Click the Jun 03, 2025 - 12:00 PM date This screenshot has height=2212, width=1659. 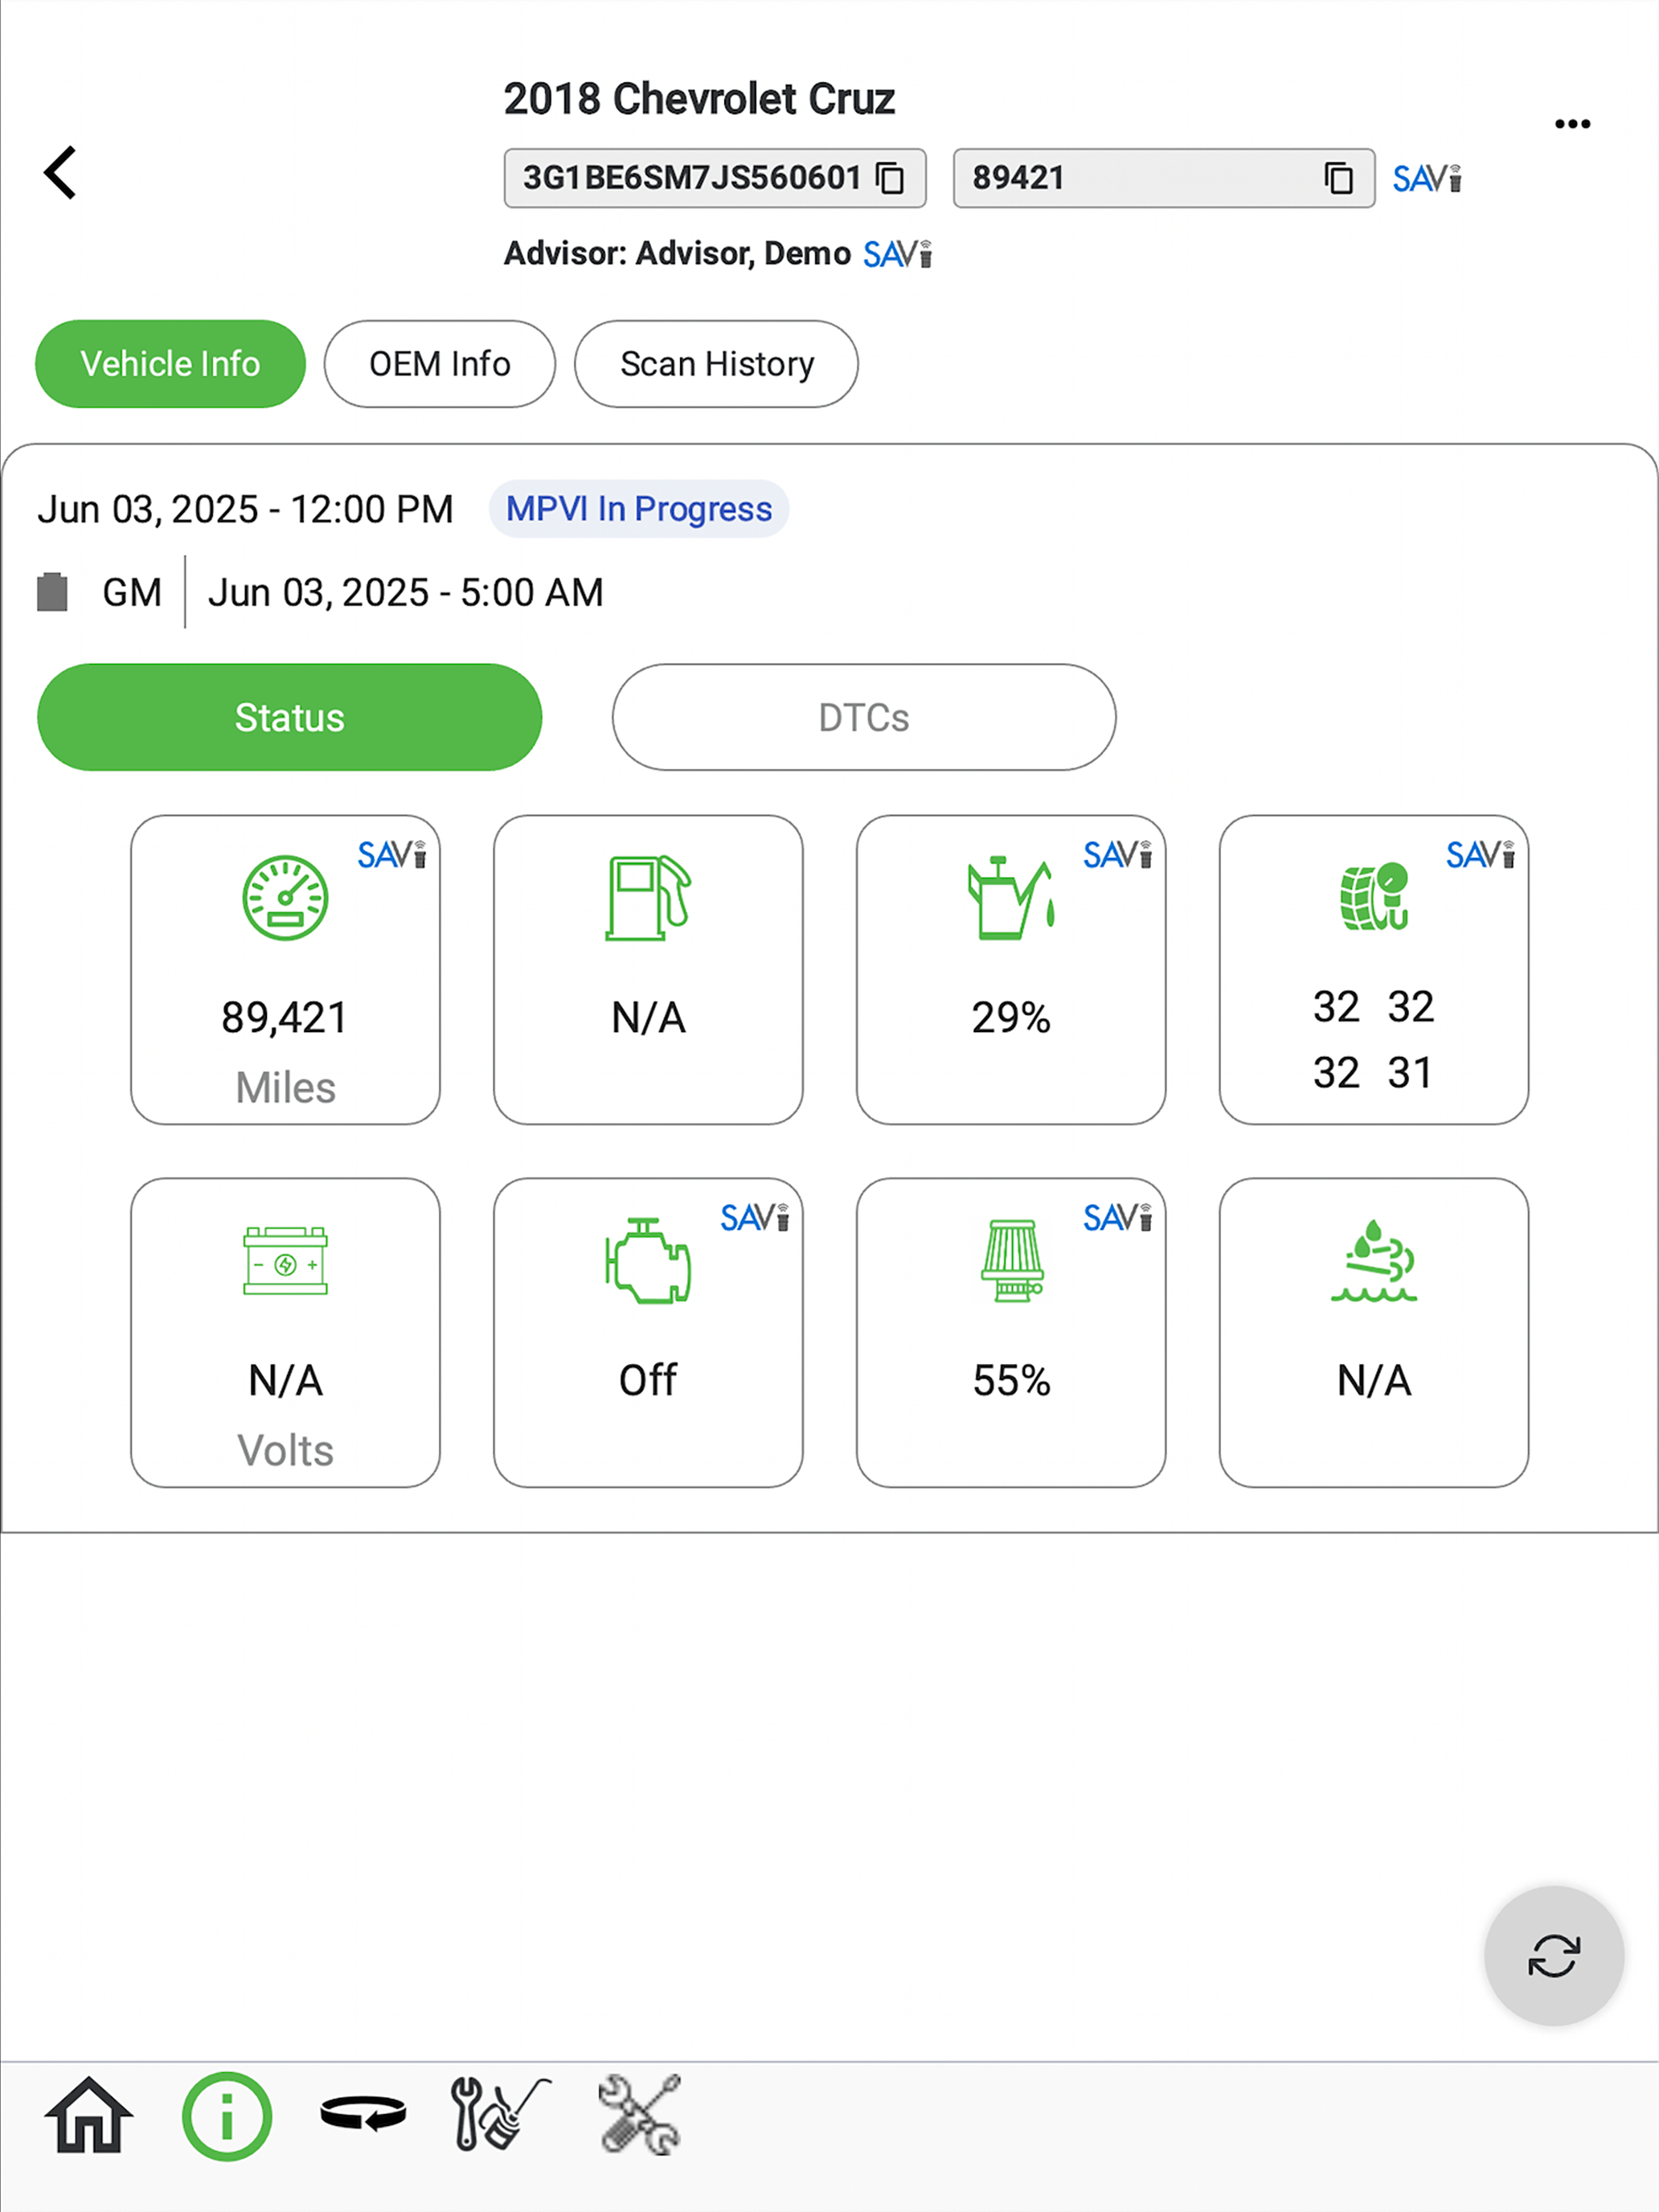[x=245, y=509]
